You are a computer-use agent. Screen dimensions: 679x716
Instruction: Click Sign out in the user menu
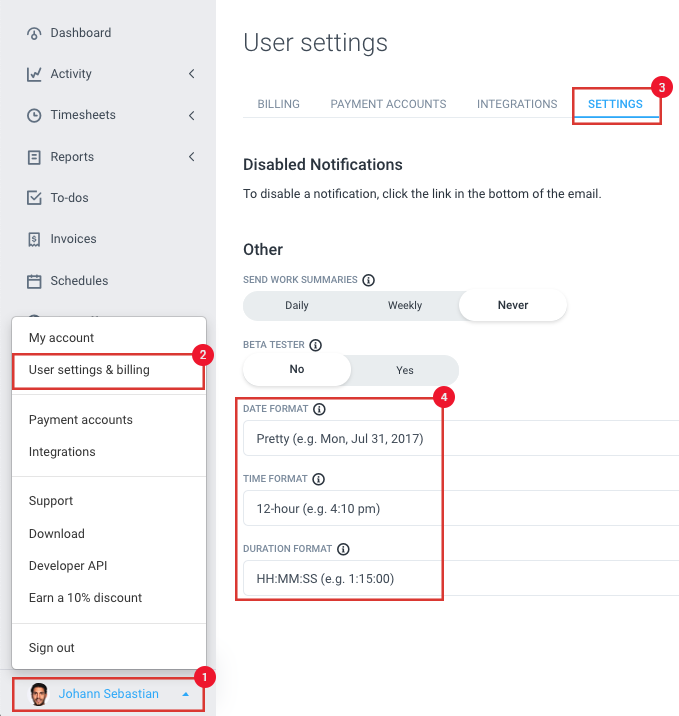coord(52,648)
